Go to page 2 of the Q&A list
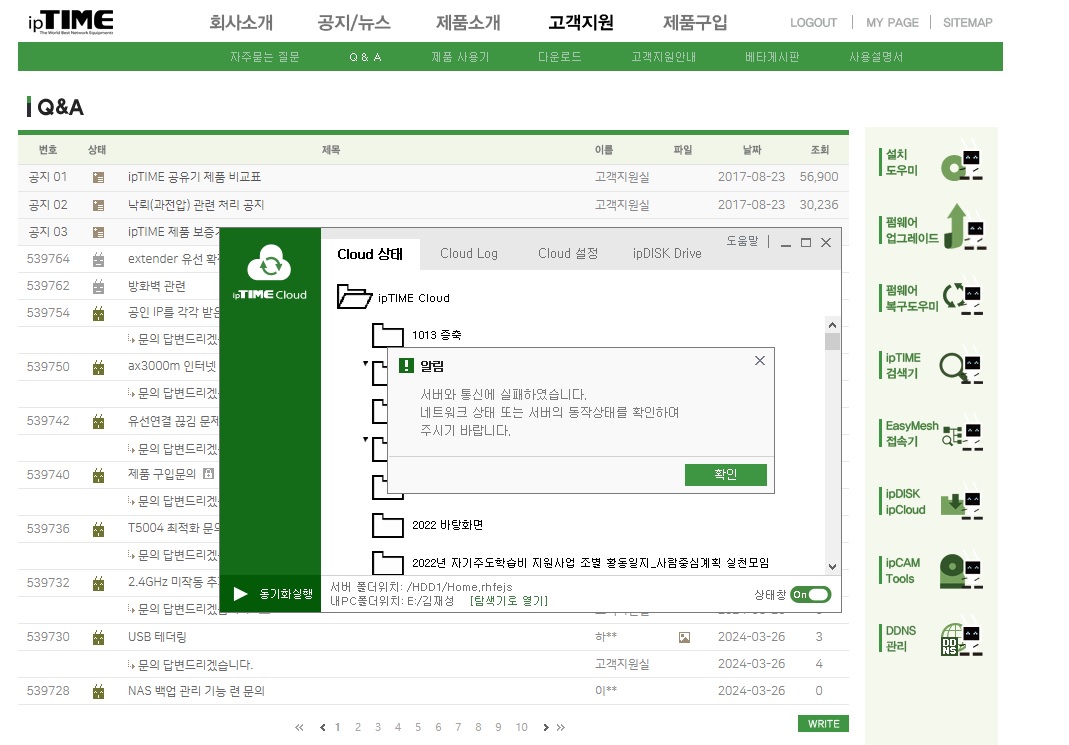 pyautogui.click(x=357, y=727)
